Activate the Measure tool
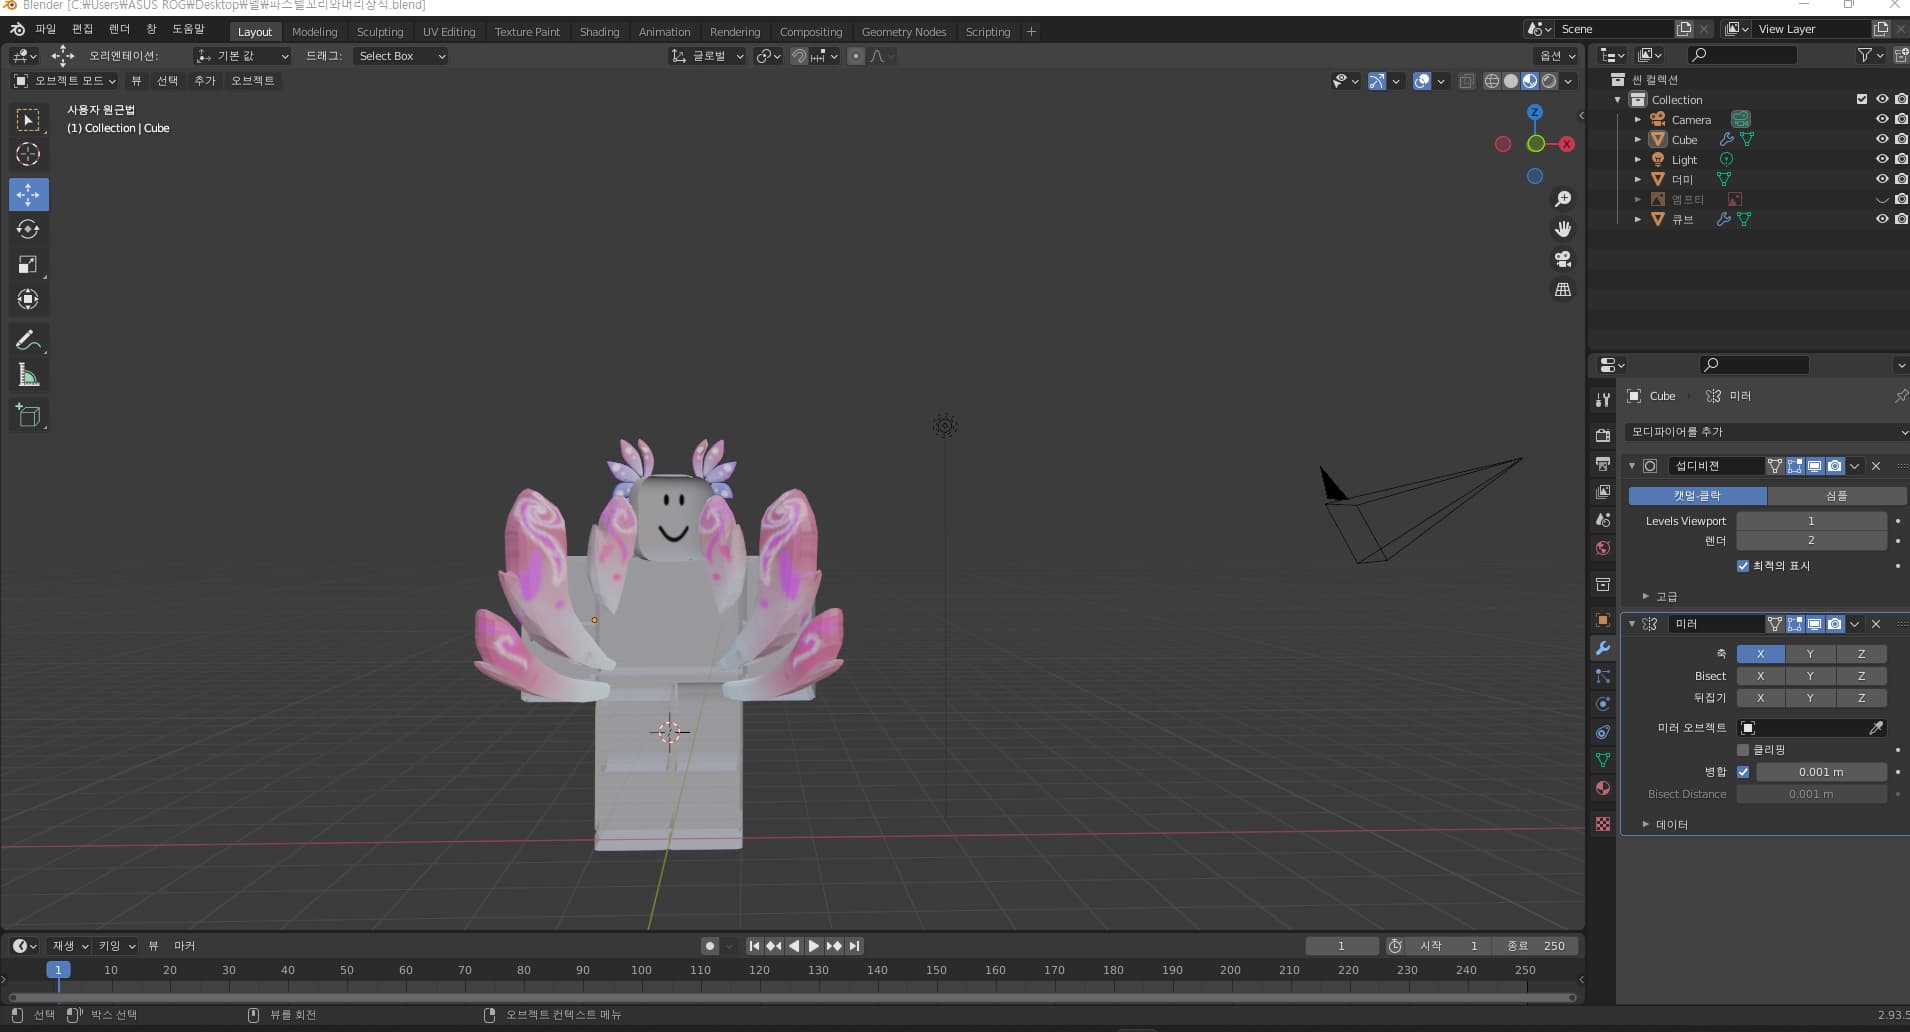Screen dimensions: 1910x1032 (28, 375)
